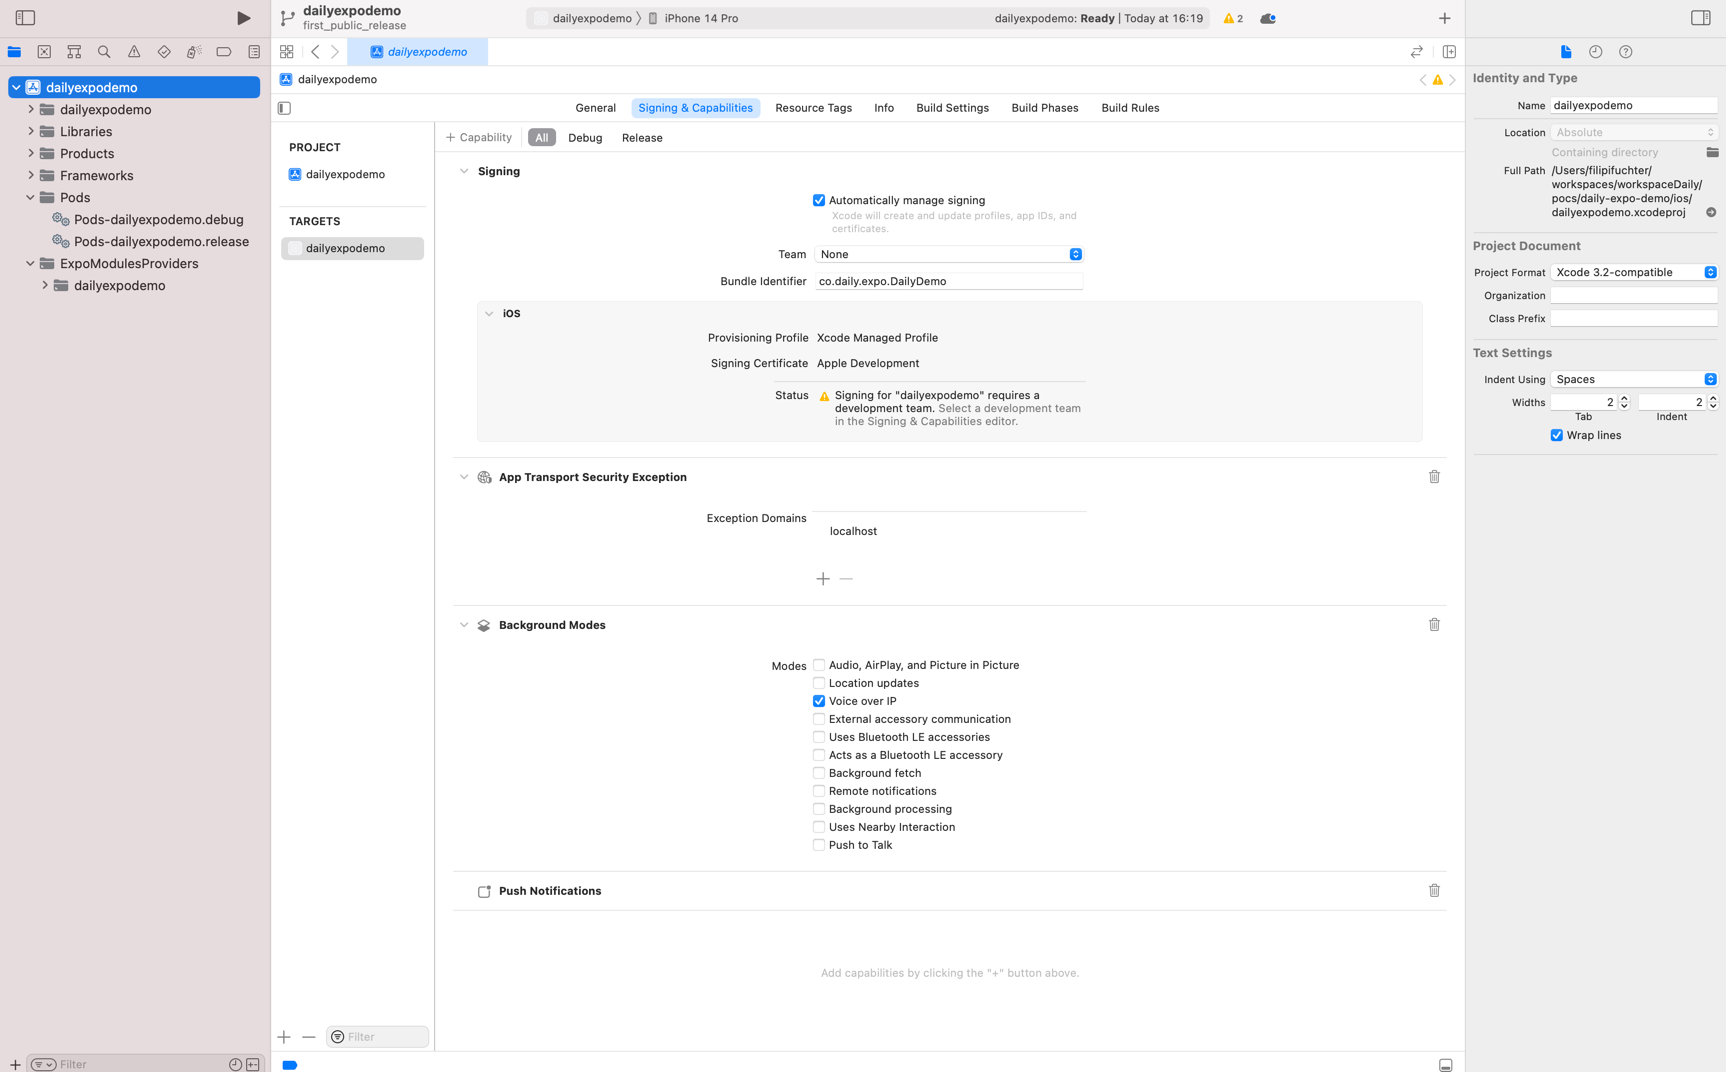Viewport: 1726px width, 1072px height.
Task: Reveal full path in Finder arrow
Action: point(1711,212)
